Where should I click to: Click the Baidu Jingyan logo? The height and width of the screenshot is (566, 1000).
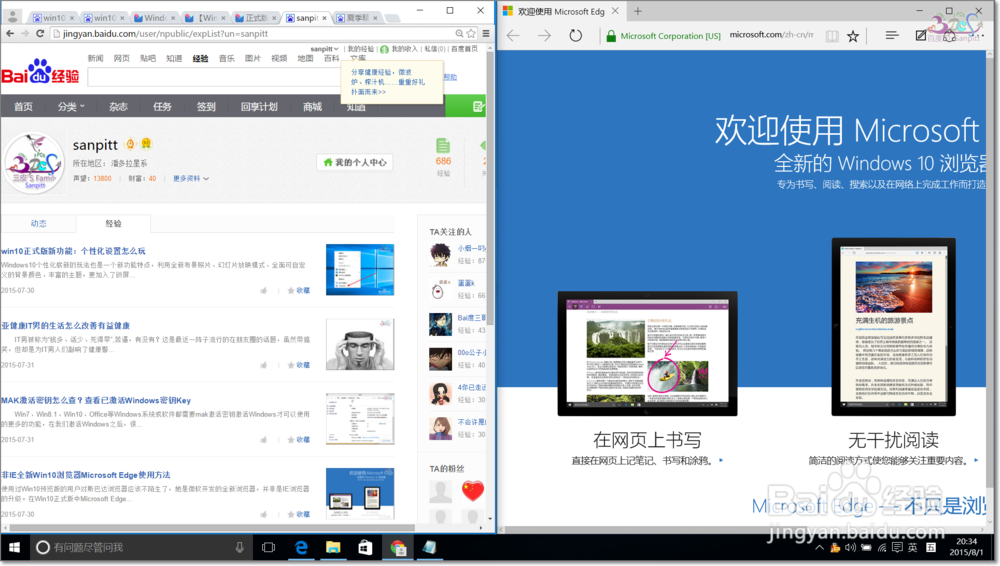coord(40,72)
